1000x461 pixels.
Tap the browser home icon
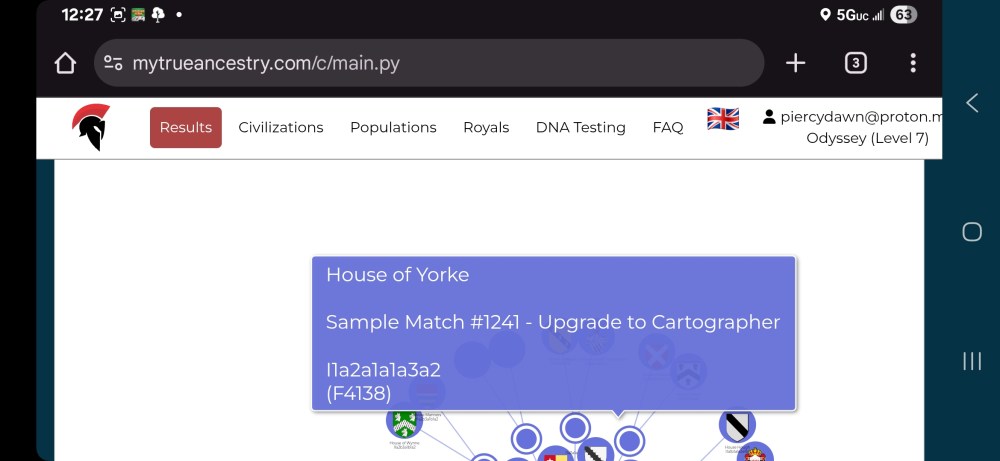click(65, 64)
